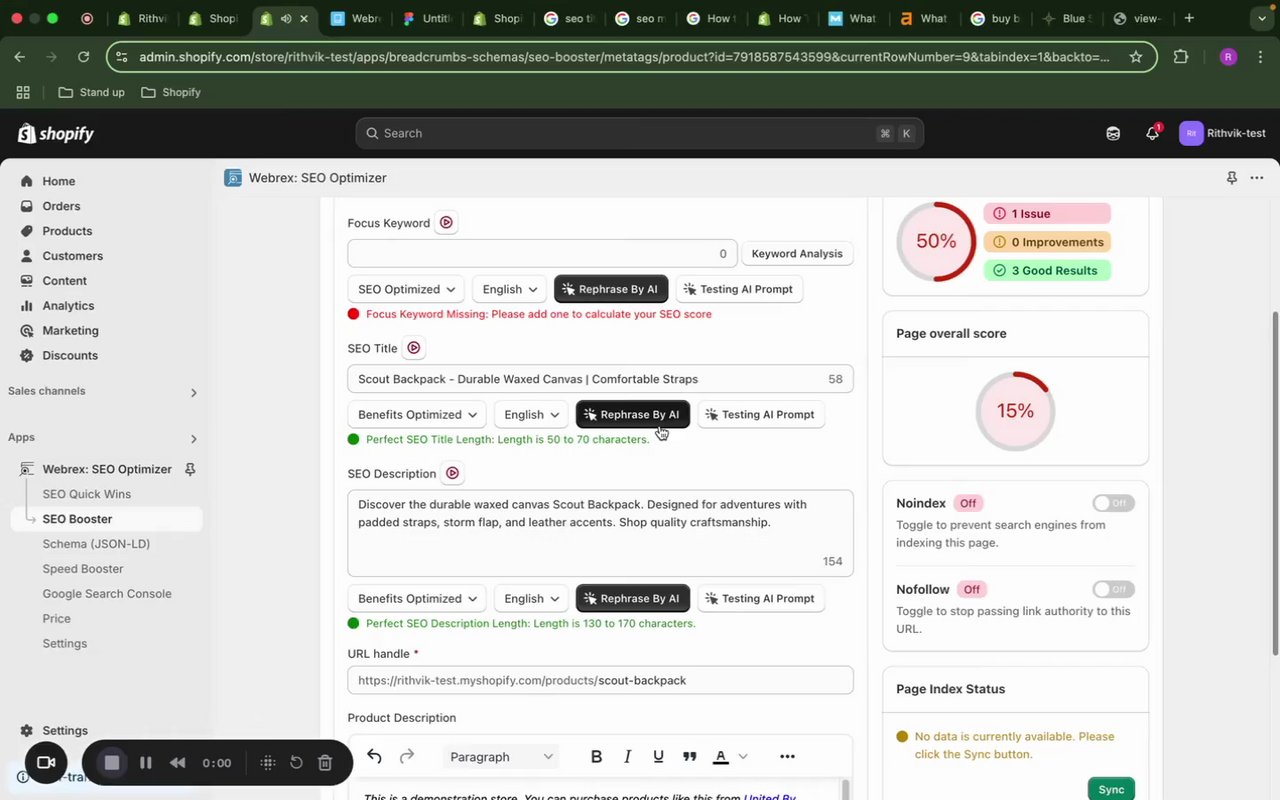Screen dimensions: 1280x800
Task: Click the Shopify search bar
Action: pos(639,133)
